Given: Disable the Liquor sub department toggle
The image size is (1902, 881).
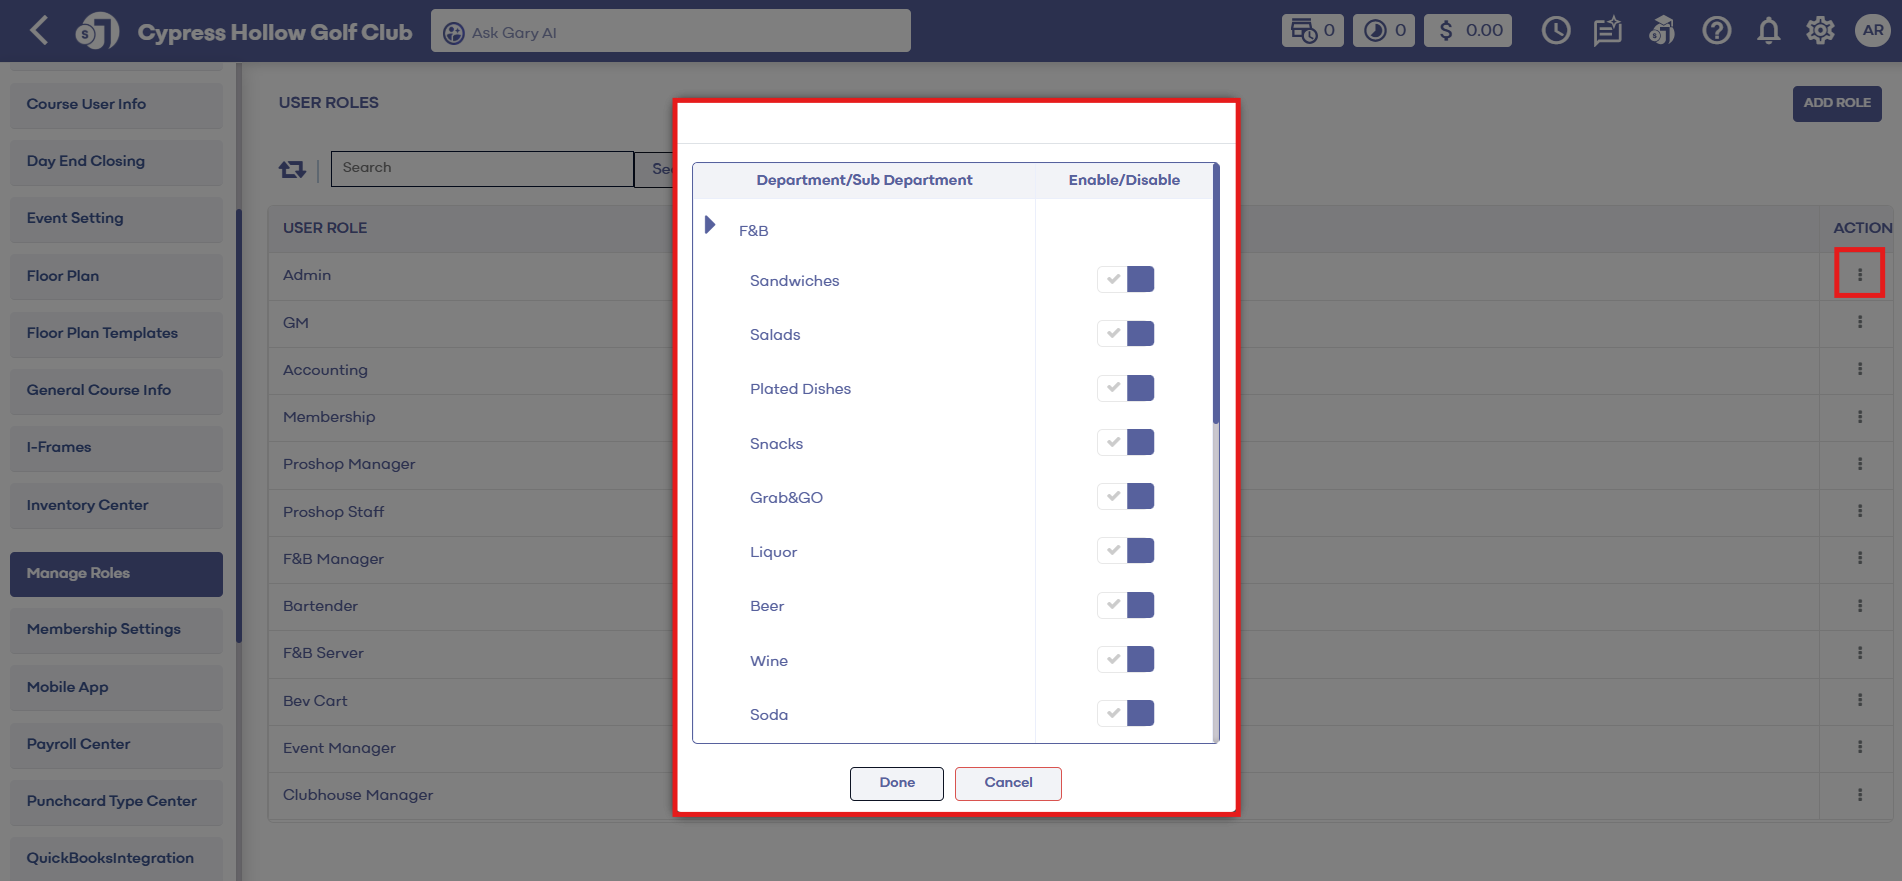Looking at the screenshot, I should (x=1126, y=551).
